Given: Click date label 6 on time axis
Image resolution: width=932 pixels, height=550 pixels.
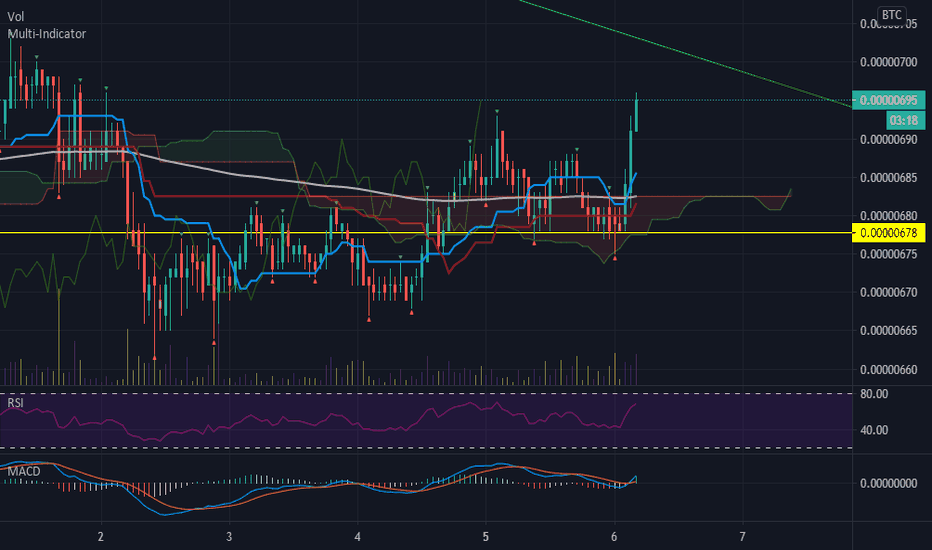Looking at the screenshot, I should click(x=614, y=537).
